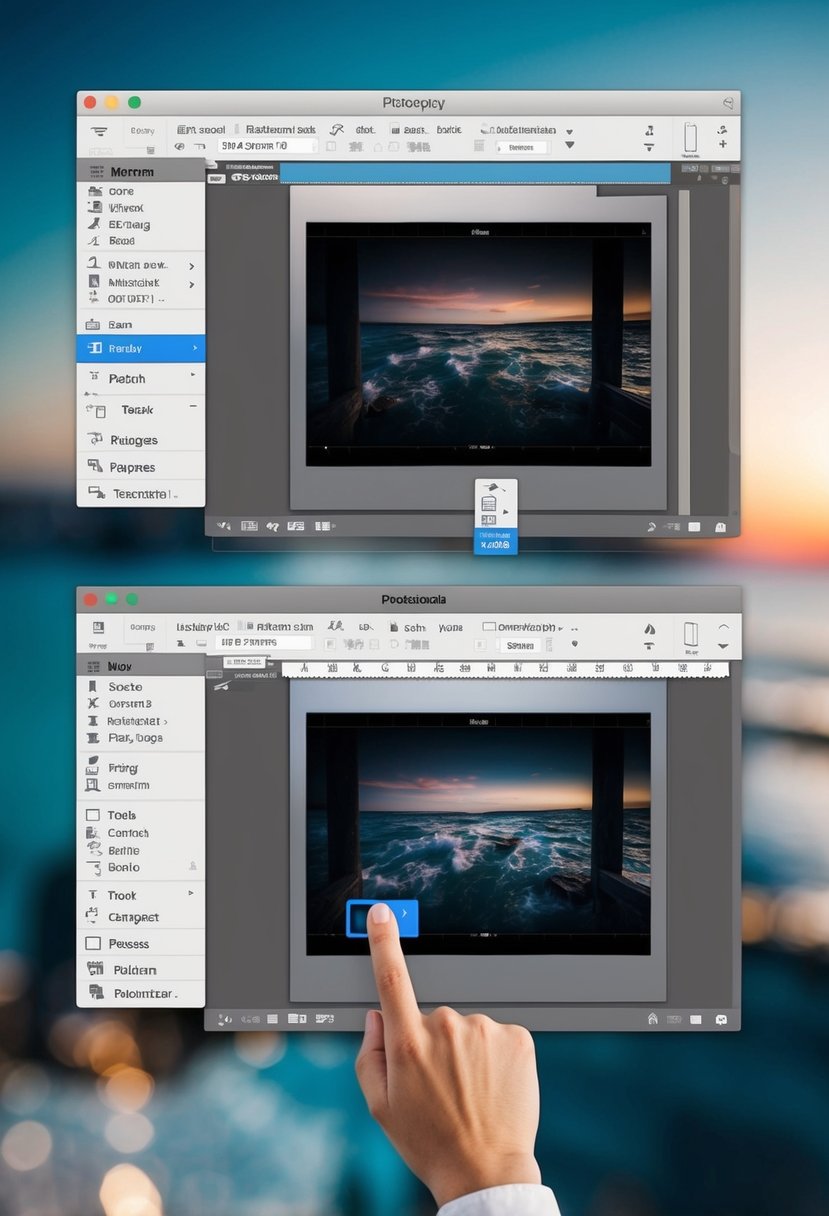The image size is (829, 1216).
Task: Expand the submenu arrow on highlighted Rerday item
Action: 194,348
